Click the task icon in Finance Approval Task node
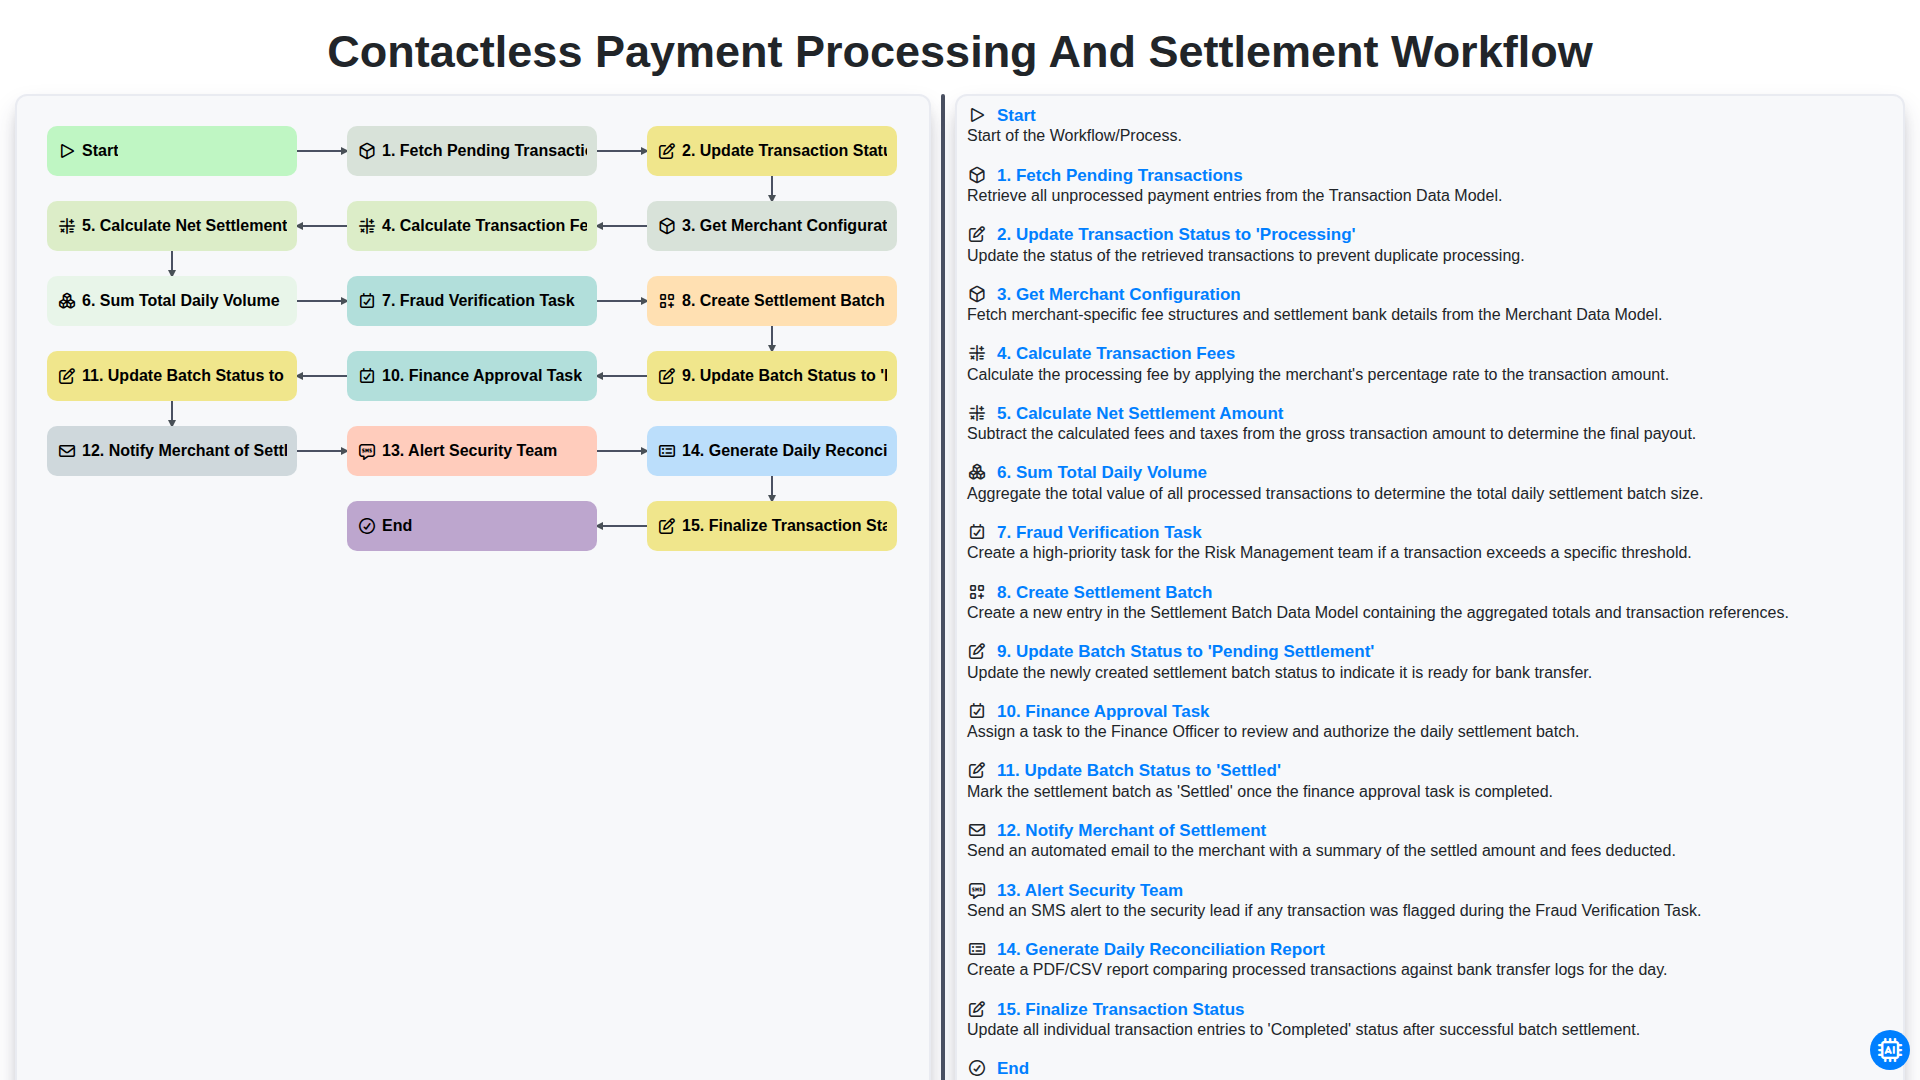The image size is (1920, 1080). pos(367,376)
